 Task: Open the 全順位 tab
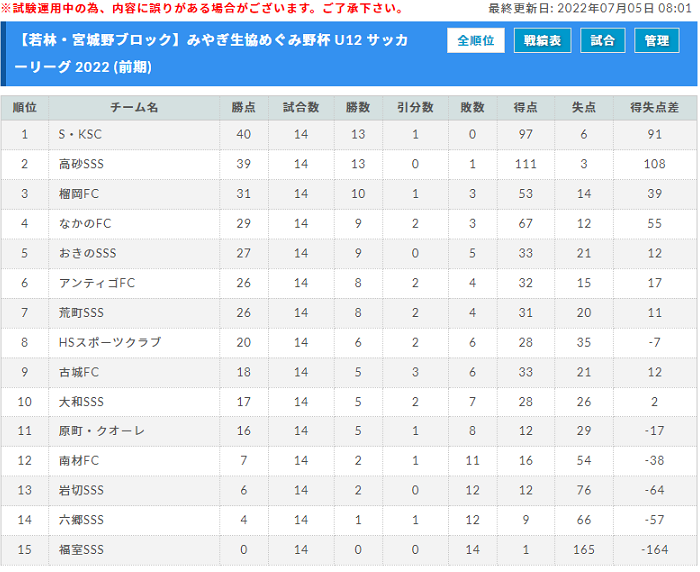click(475, 41)
